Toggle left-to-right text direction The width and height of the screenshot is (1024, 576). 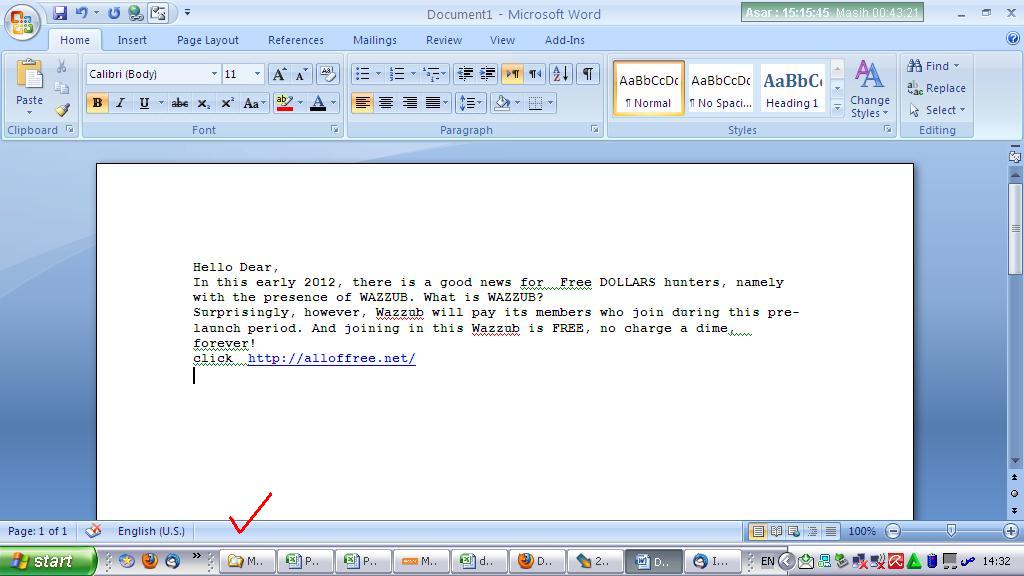513,74
